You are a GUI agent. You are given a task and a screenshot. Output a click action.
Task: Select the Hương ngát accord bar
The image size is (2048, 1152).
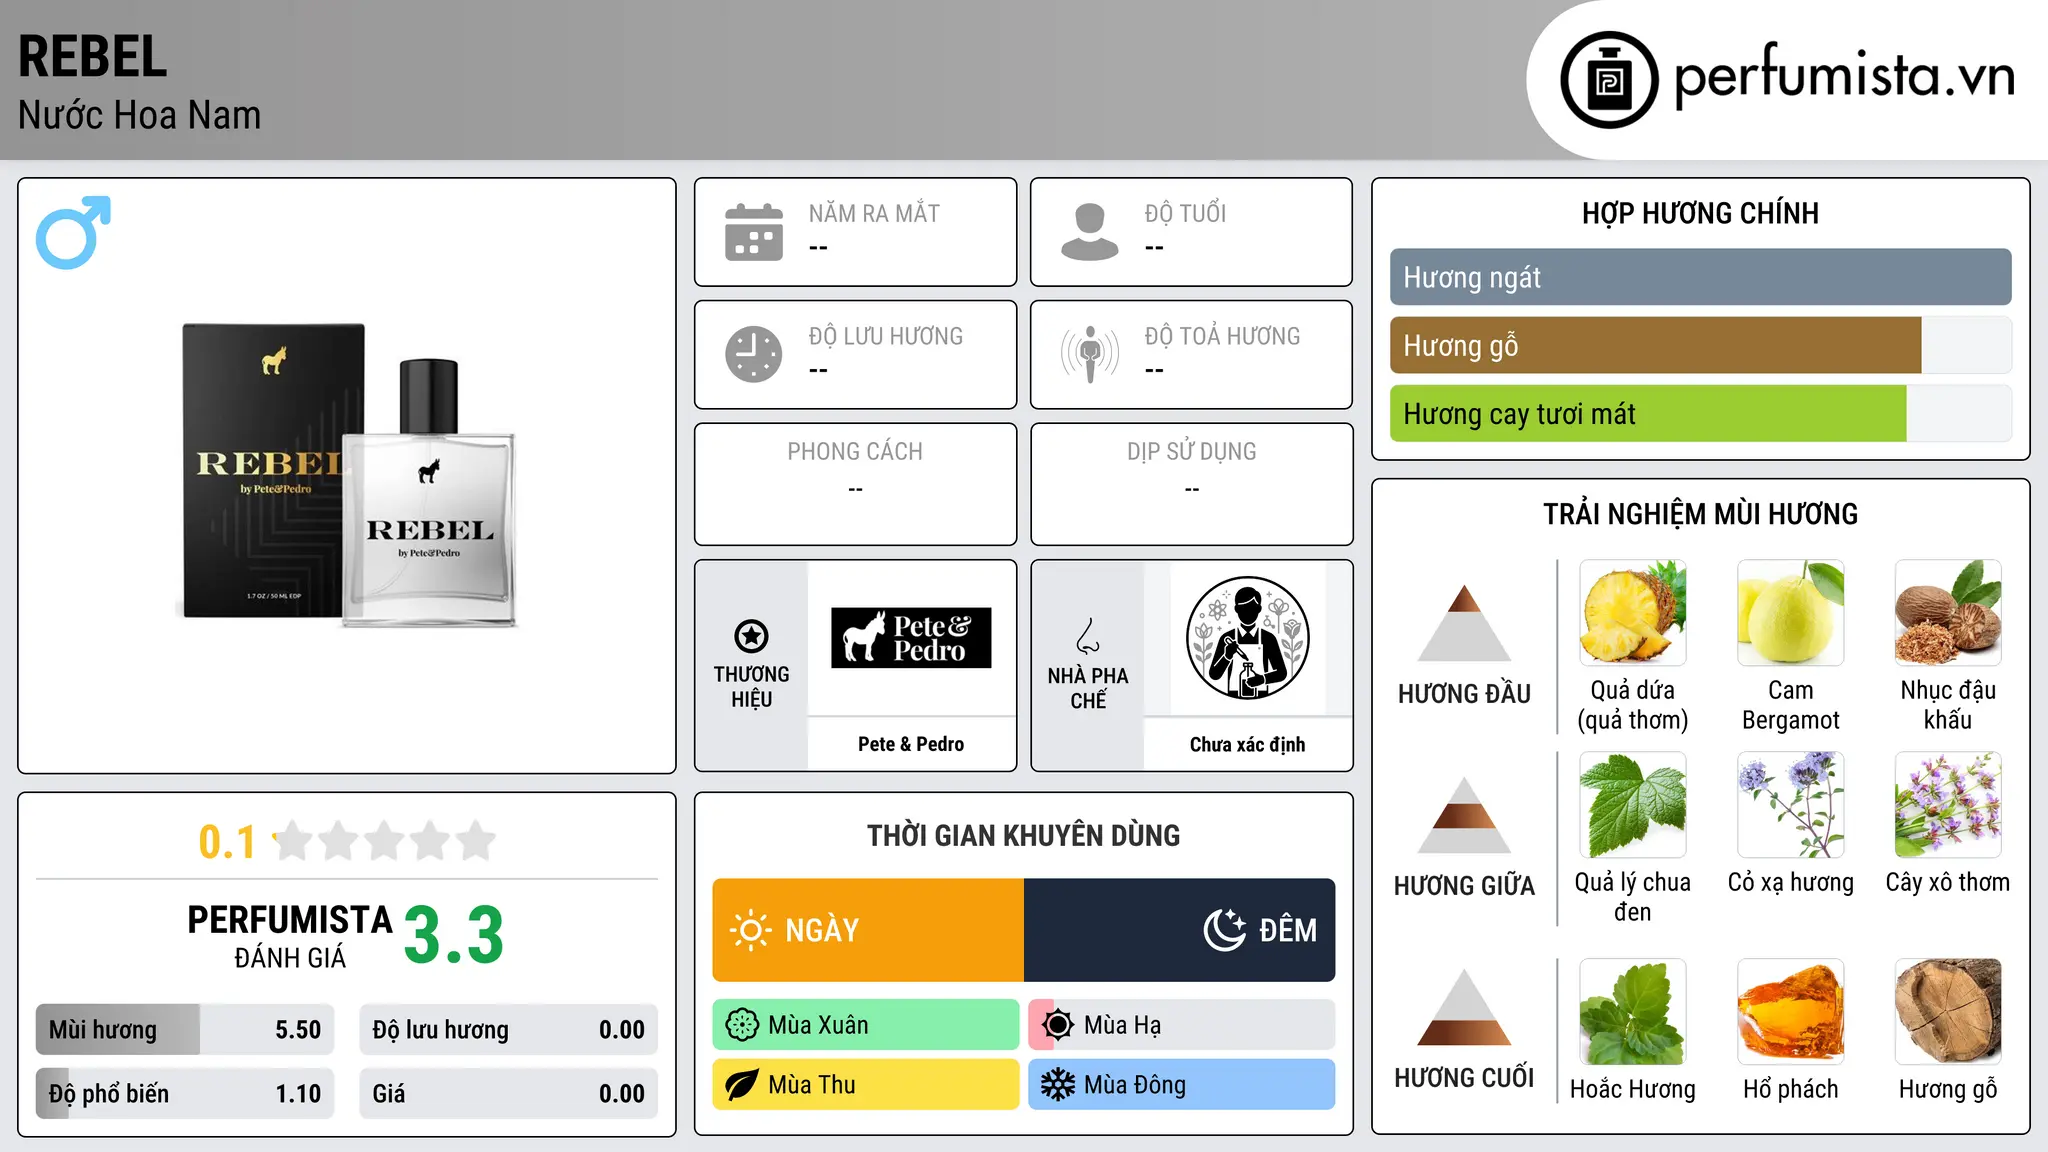pyautogui.click(x=1700, y=277)
